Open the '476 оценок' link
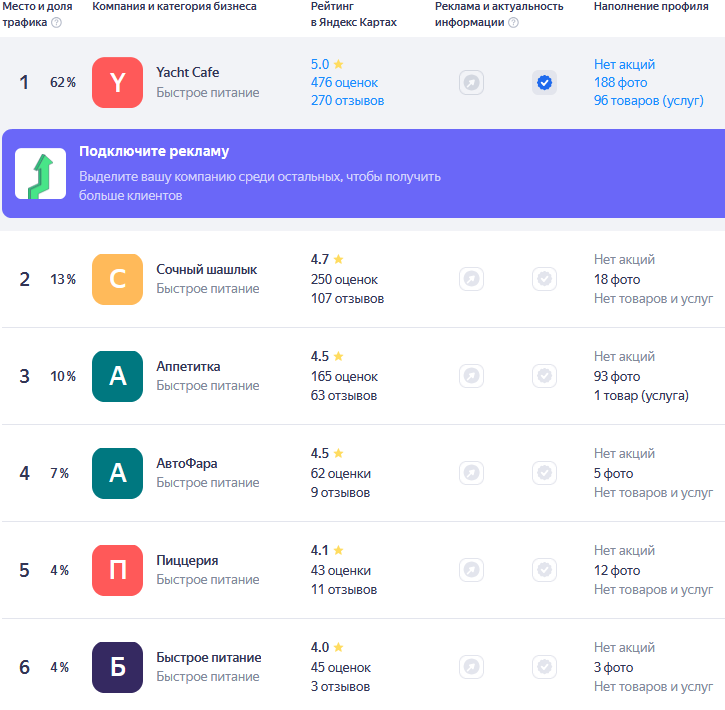The image size is (725, 710). tap(344, 83)
